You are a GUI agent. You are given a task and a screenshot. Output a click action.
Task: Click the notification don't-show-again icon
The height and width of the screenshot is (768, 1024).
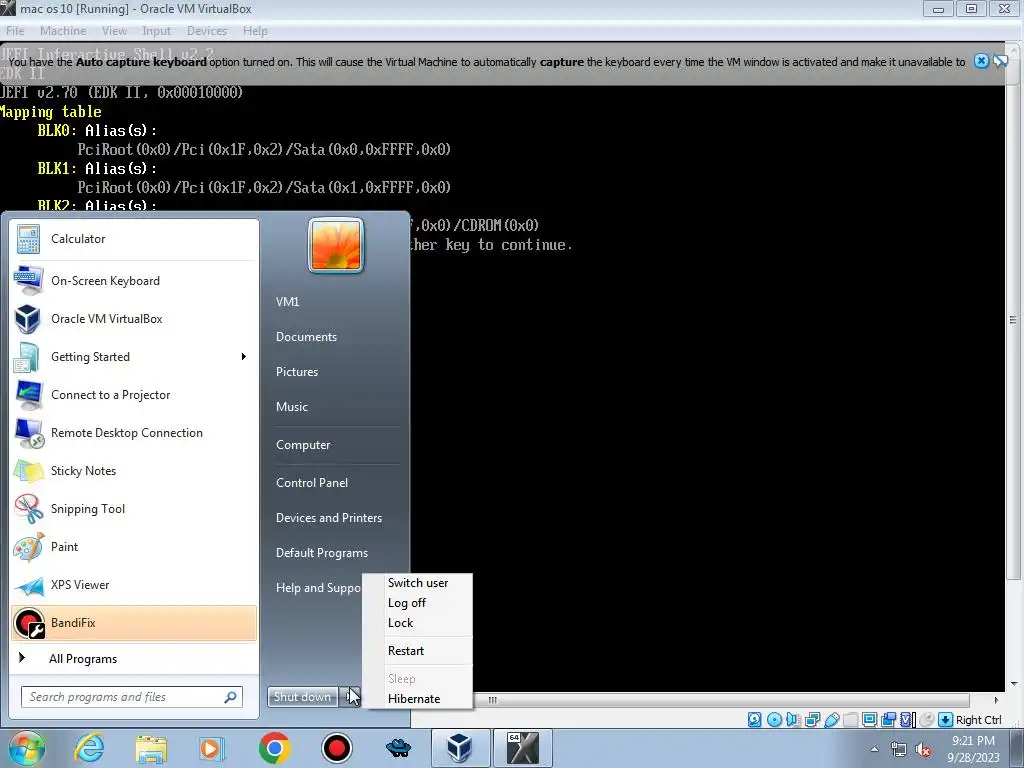coord(1000,61)
